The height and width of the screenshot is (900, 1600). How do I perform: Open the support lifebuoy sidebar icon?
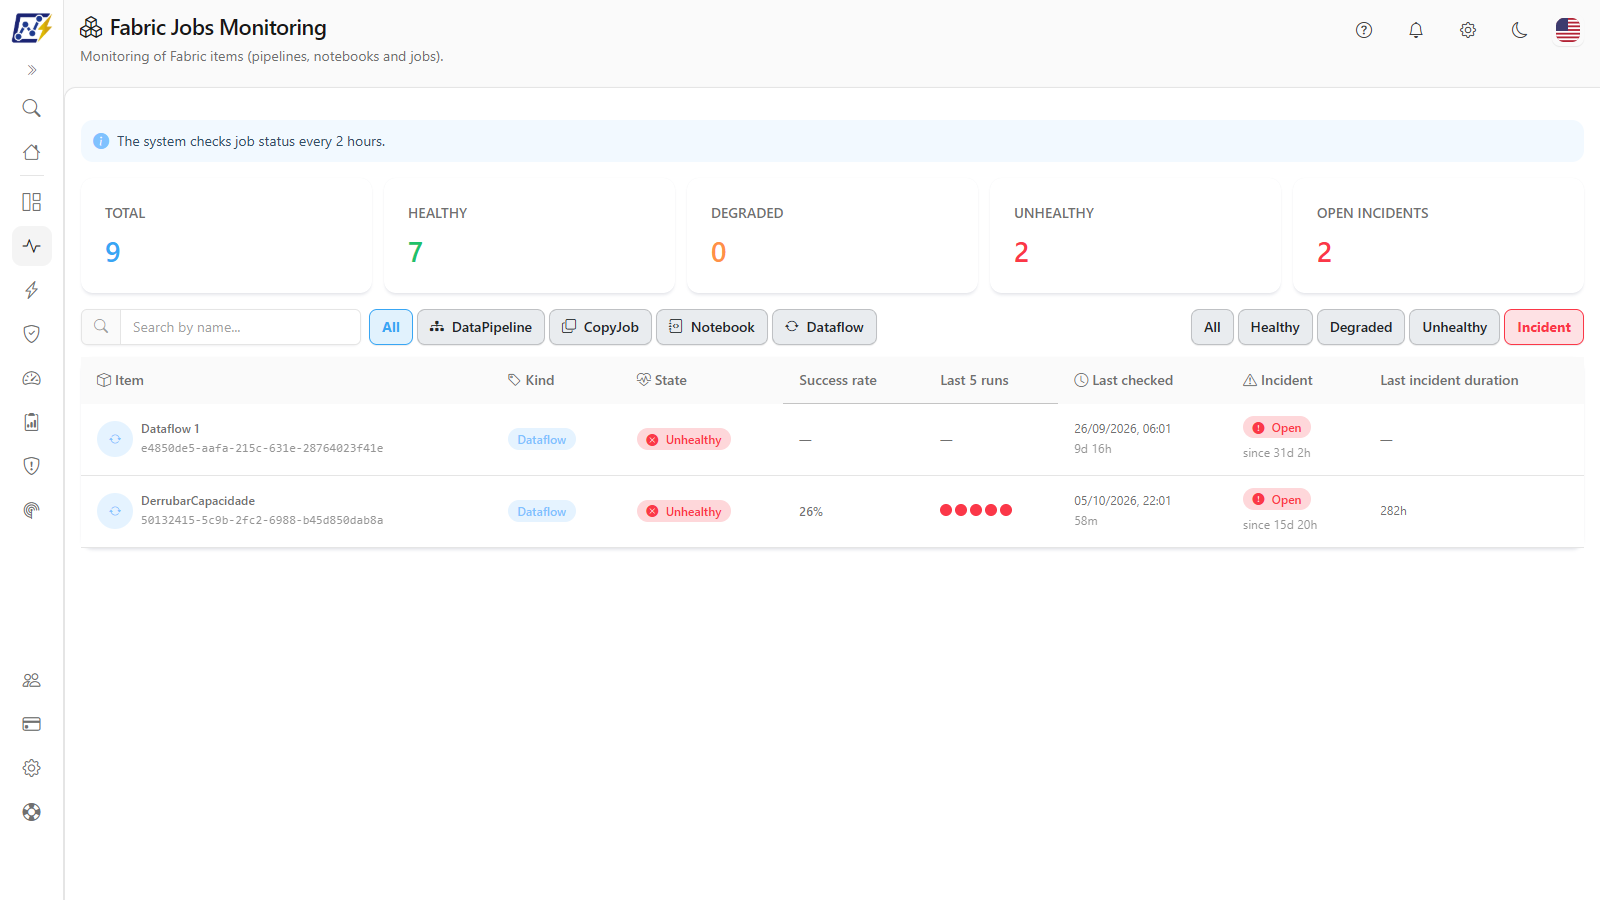[32, 812]
